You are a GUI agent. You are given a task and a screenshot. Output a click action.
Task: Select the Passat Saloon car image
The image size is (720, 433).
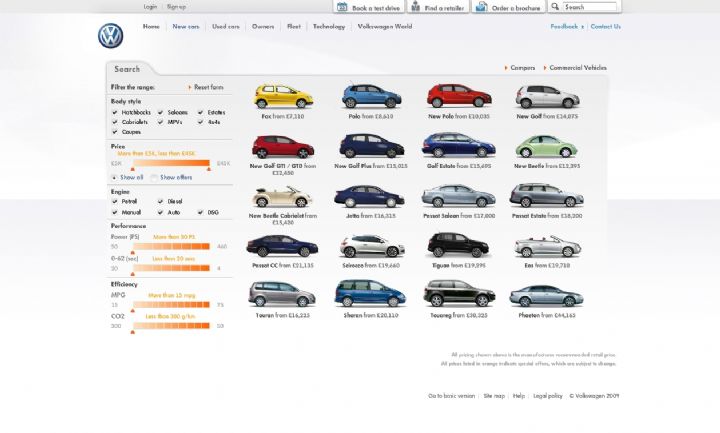(x=458, y=196)
